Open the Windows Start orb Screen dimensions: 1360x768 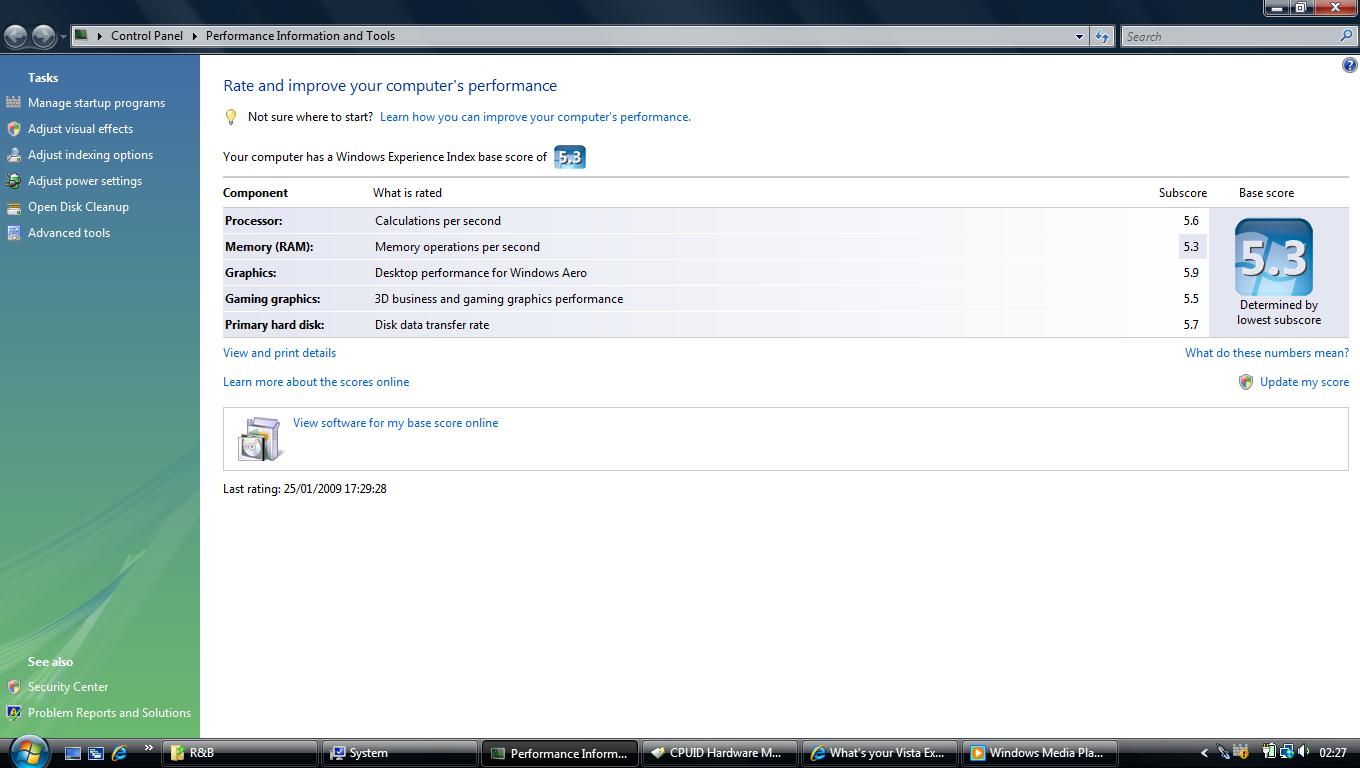28,750
